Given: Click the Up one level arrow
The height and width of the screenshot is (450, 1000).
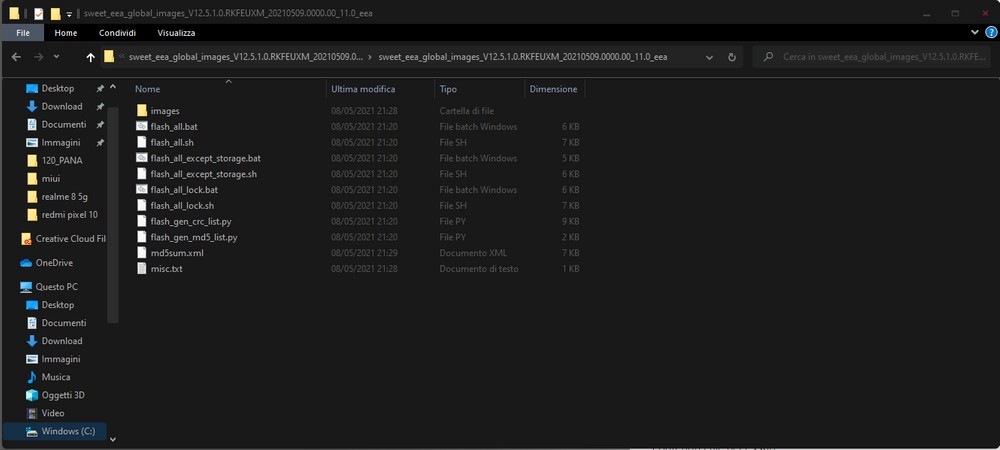Looking at the screenshot, I should click(x=91, y=57).
